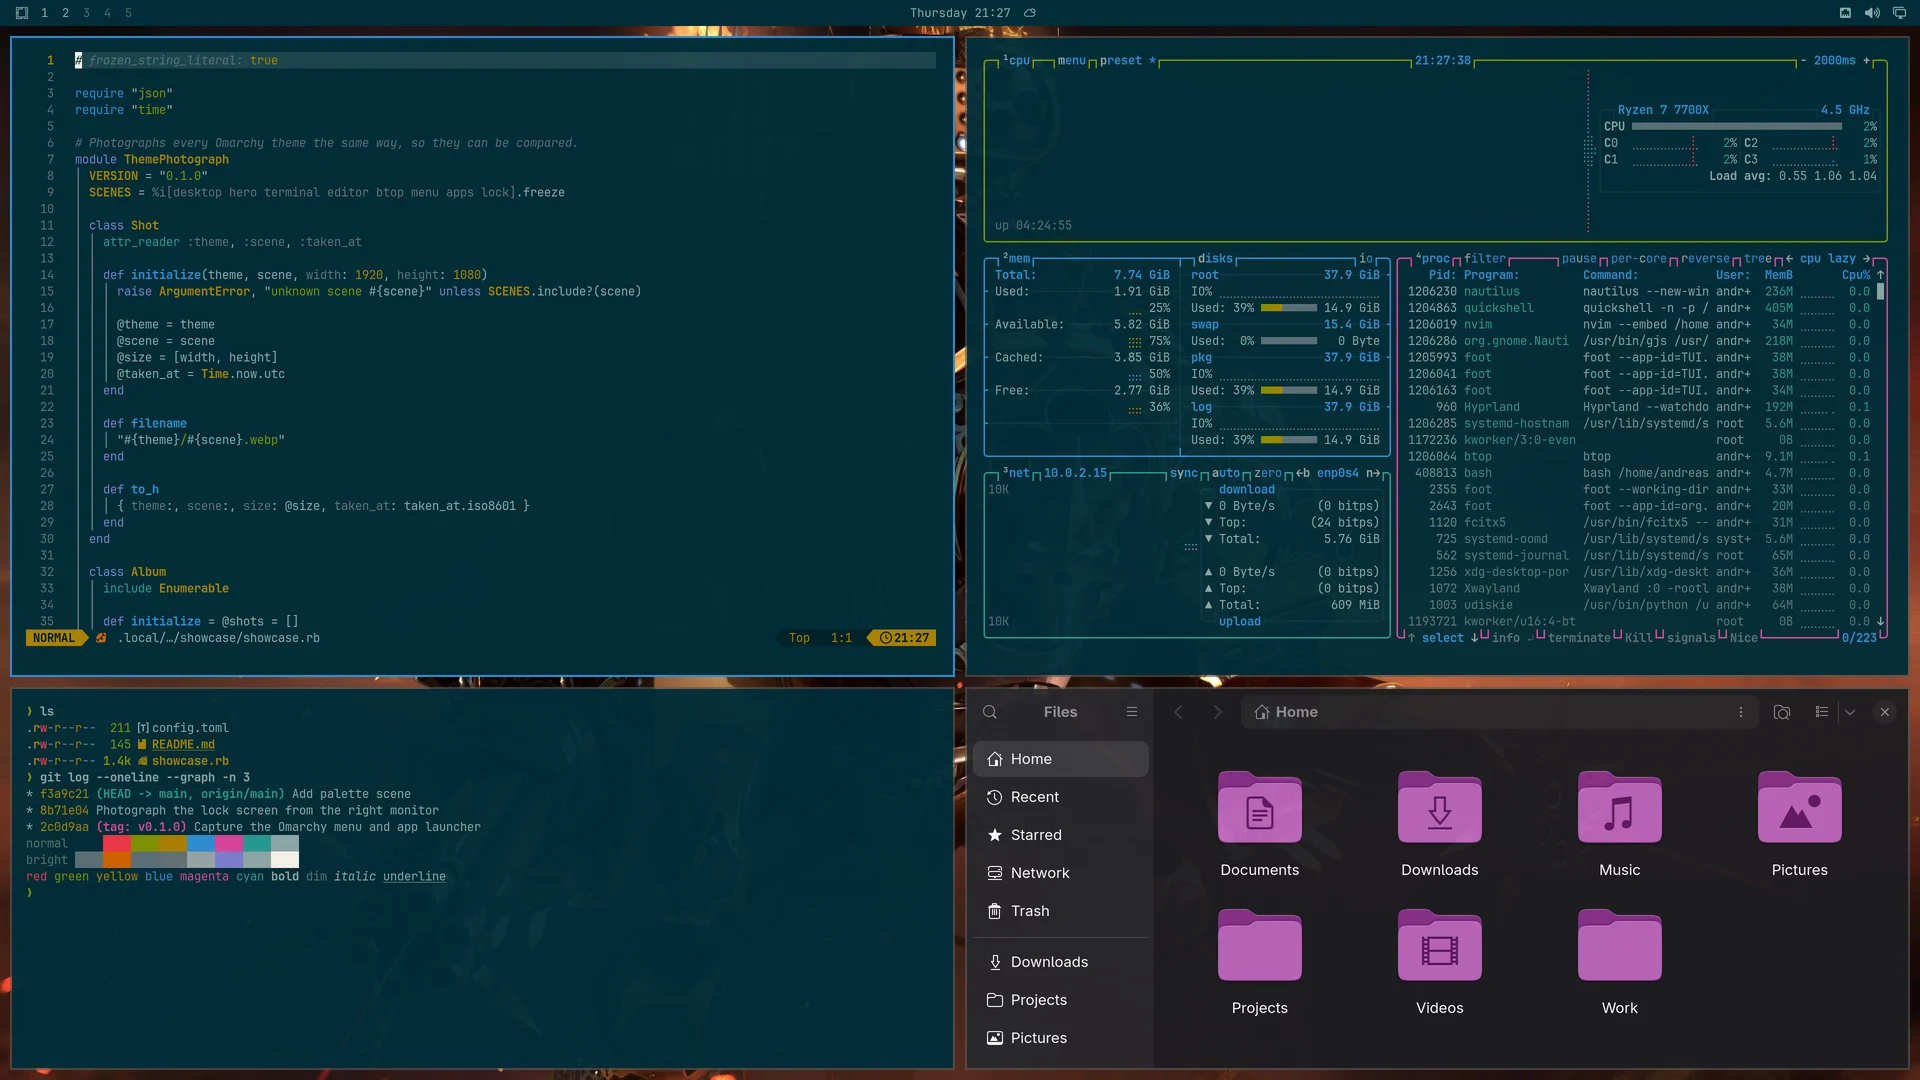
Task: Click the update icon beside the clock
Action: [1030, 13]
